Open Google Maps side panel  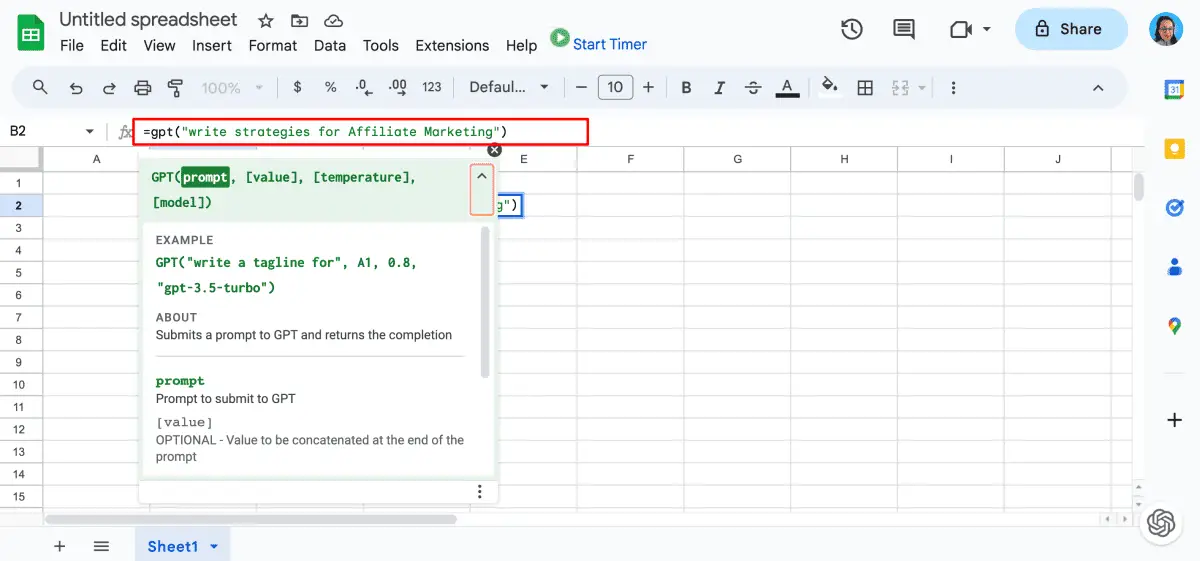[x=1174, y=326]
